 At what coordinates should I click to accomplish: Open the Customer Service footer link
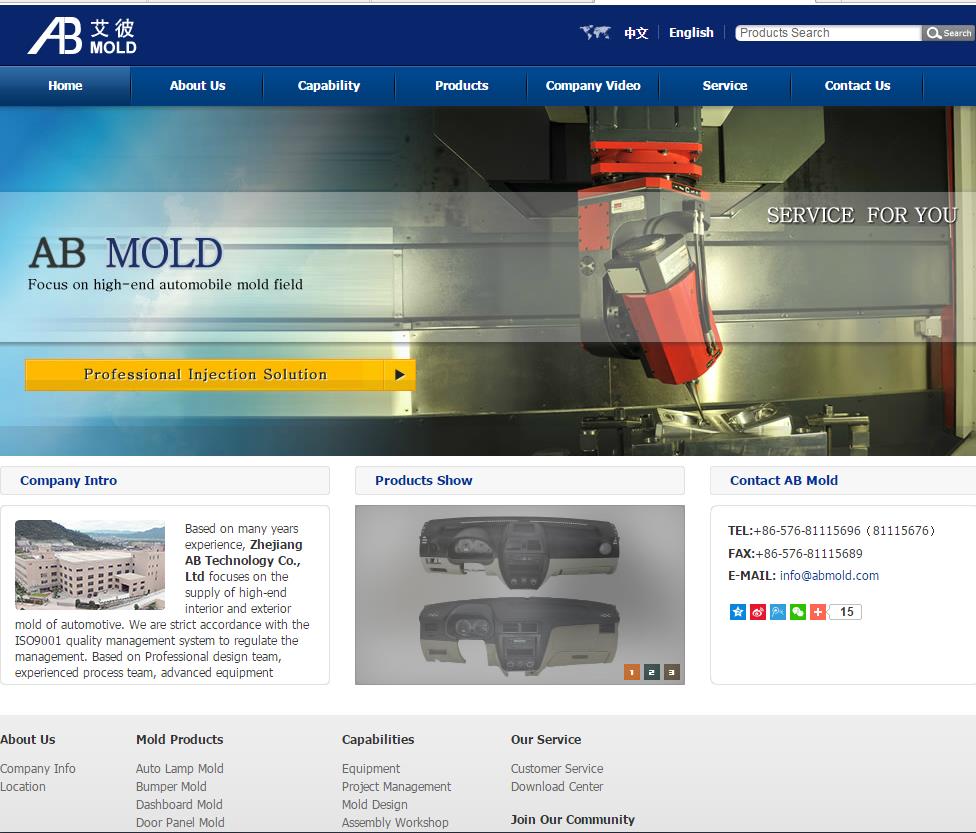click(x=557, y=769)
